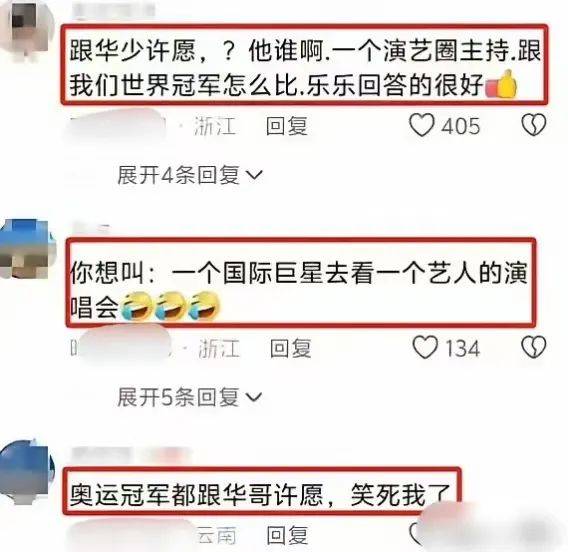Viewport: 568px width, 552px height.
Task: Expand 展开4条回复 replies
Action: 190,175
